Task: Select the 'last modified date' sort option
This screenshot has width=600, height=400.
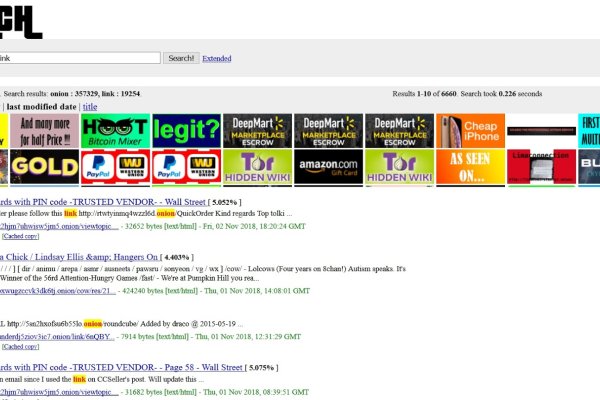Action: (42, 106)
